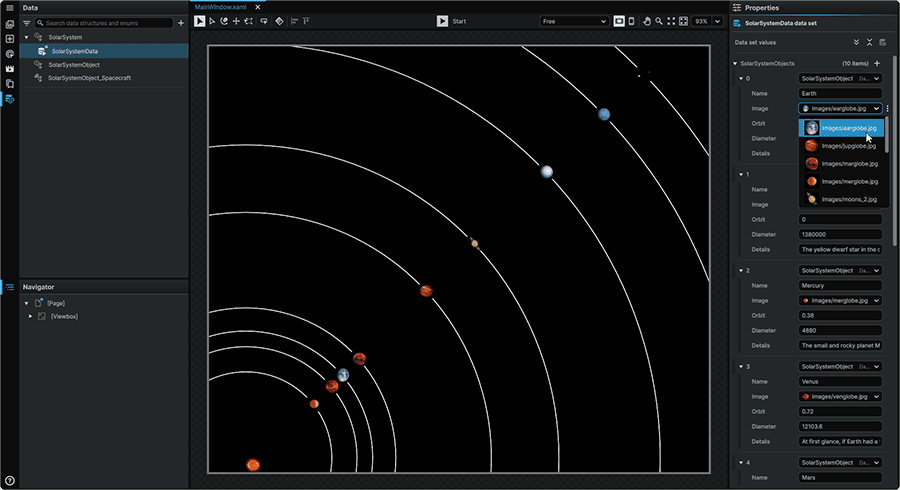Image resolution: width=900 pixels, height=490 pixels.
Task: Collapse item 1 in data set
Action: 741,174
